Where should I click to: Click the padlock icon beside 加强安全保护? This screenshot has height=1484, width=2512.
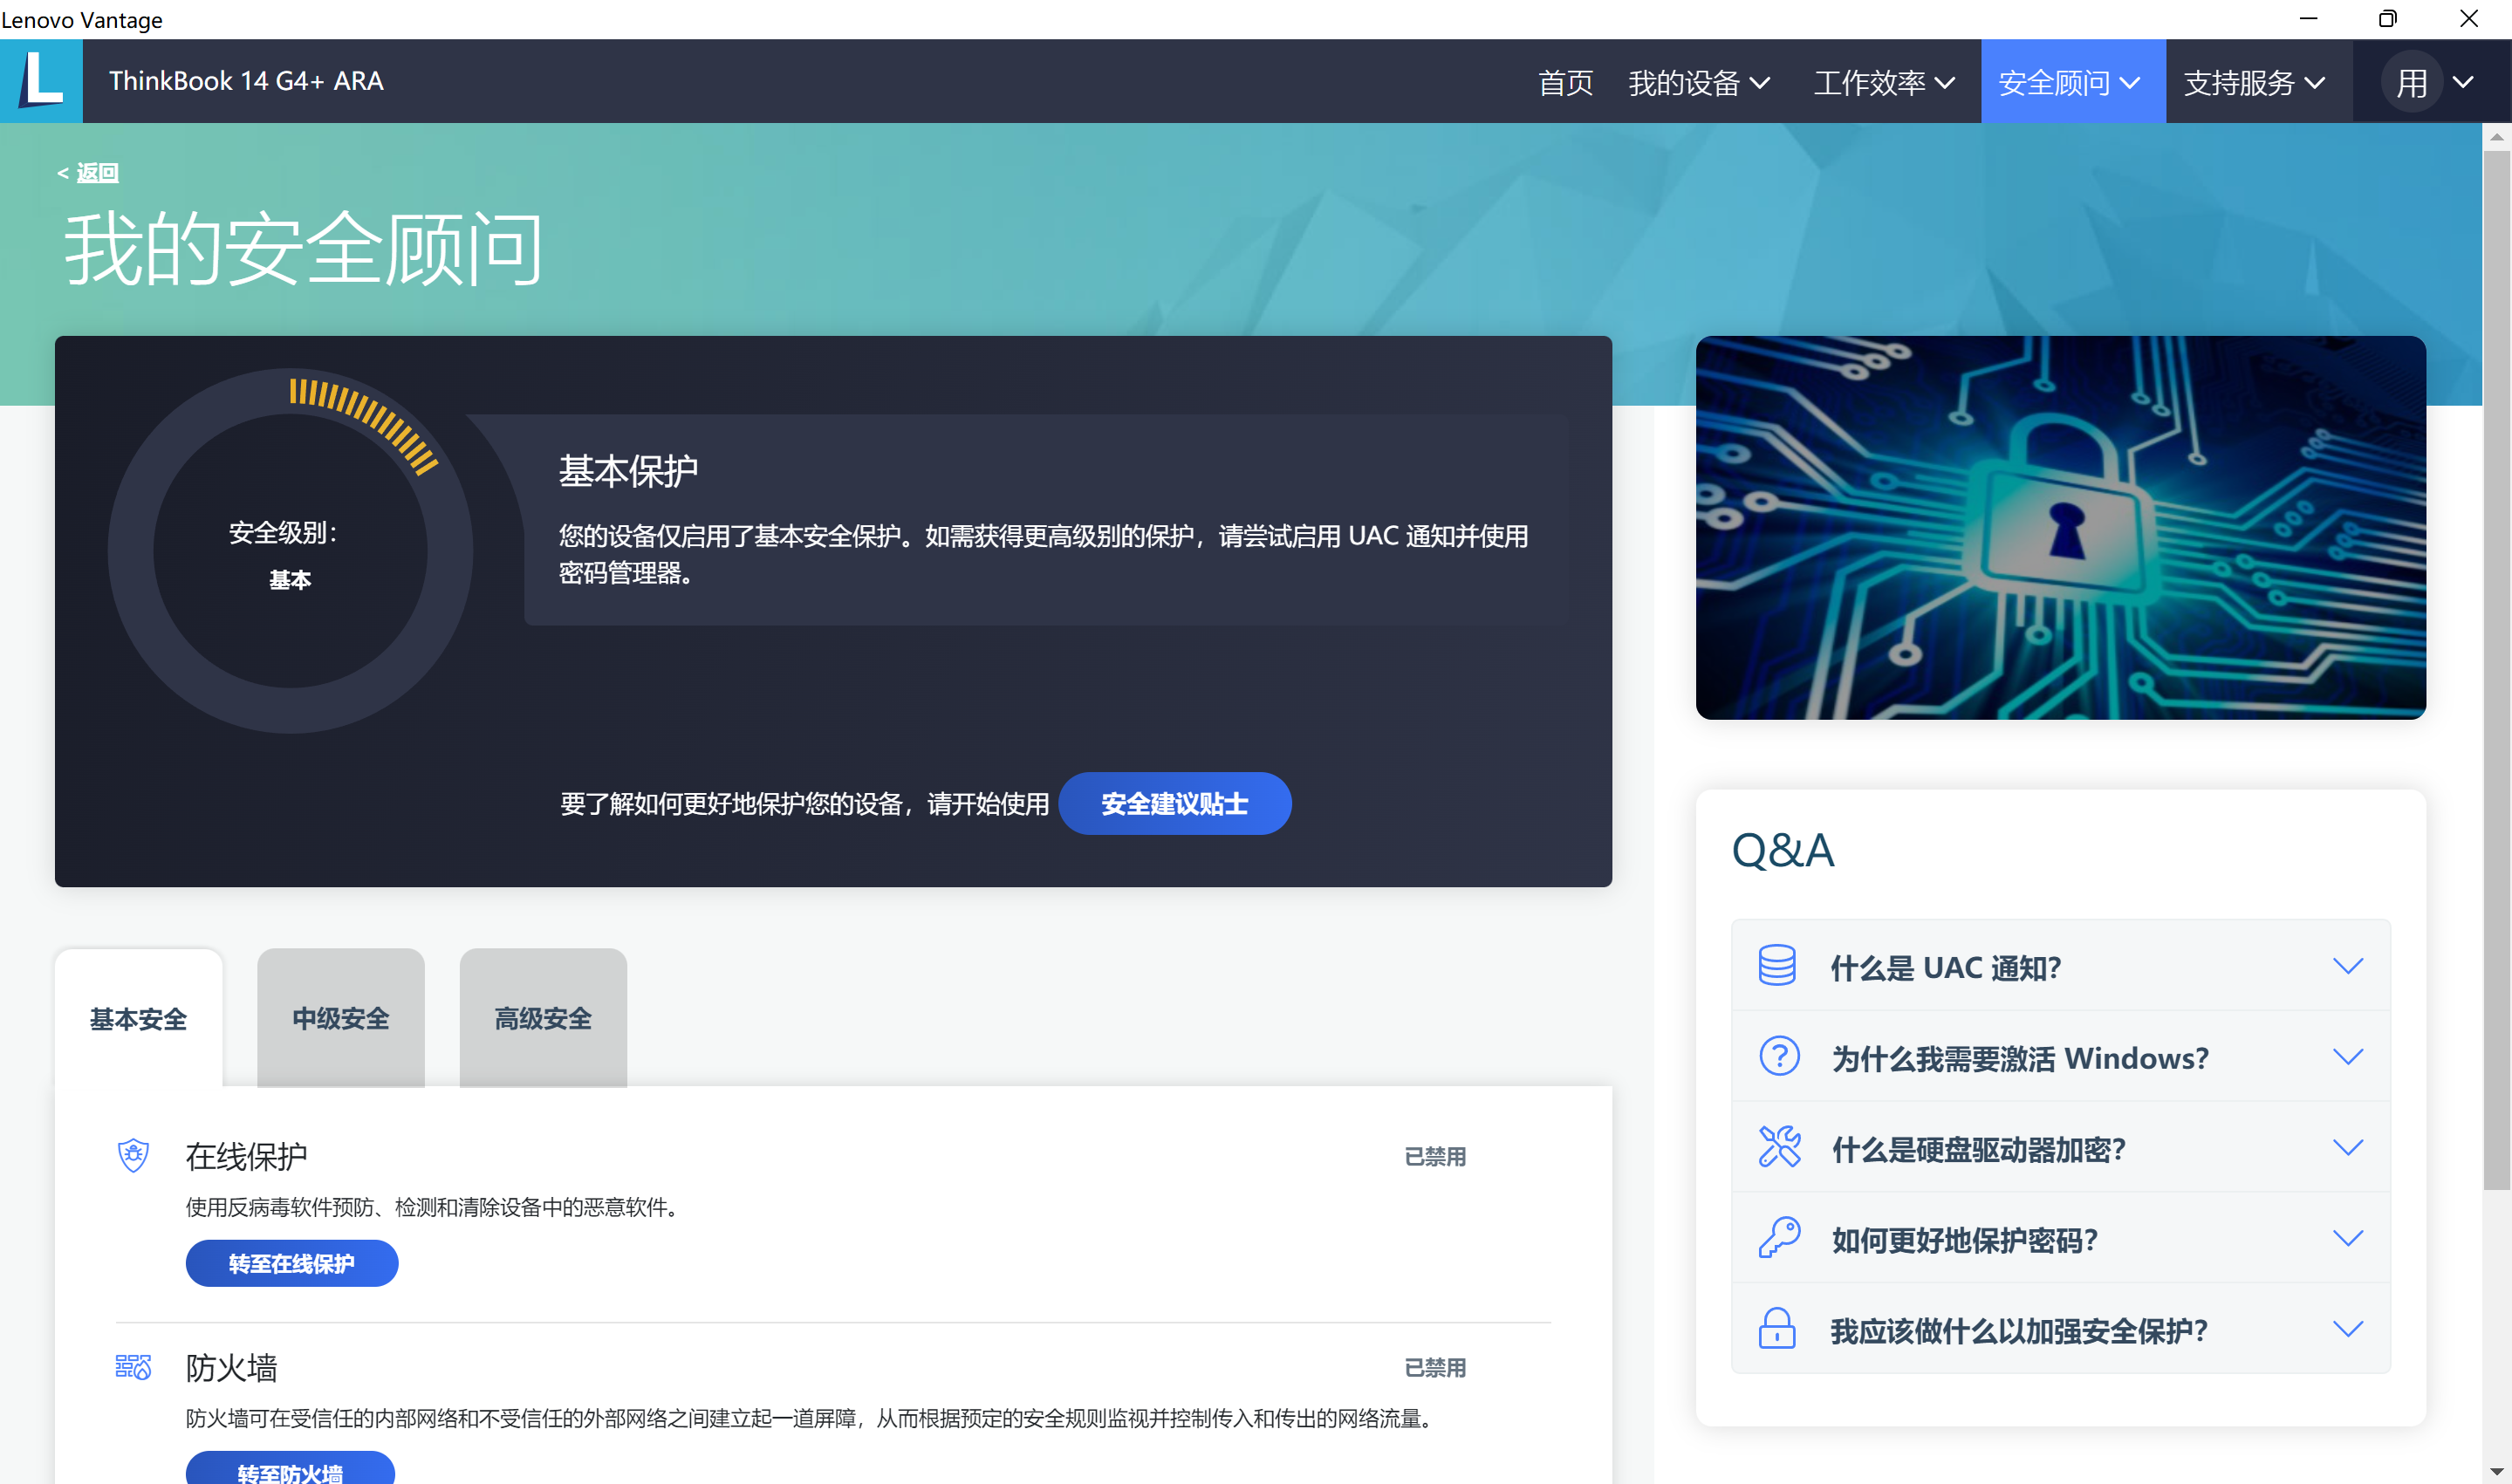pyautogui.click(x=1777, y=1329)
